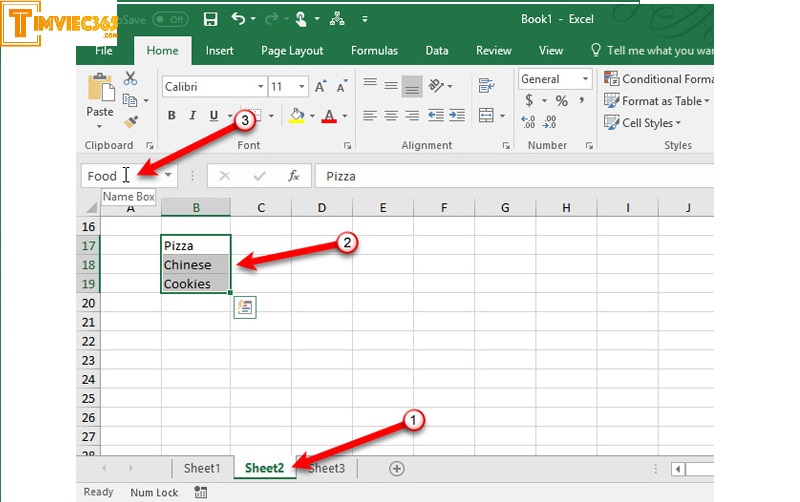Apply Top Align to cells
This screenshot has width=800, height=502.
(370, 84)
